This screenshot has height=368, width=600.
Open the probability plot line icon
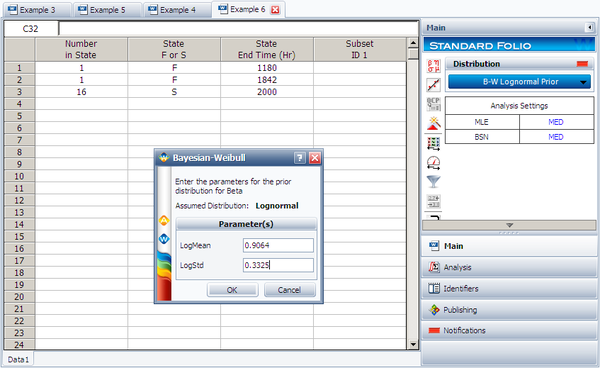click(434, 85)
